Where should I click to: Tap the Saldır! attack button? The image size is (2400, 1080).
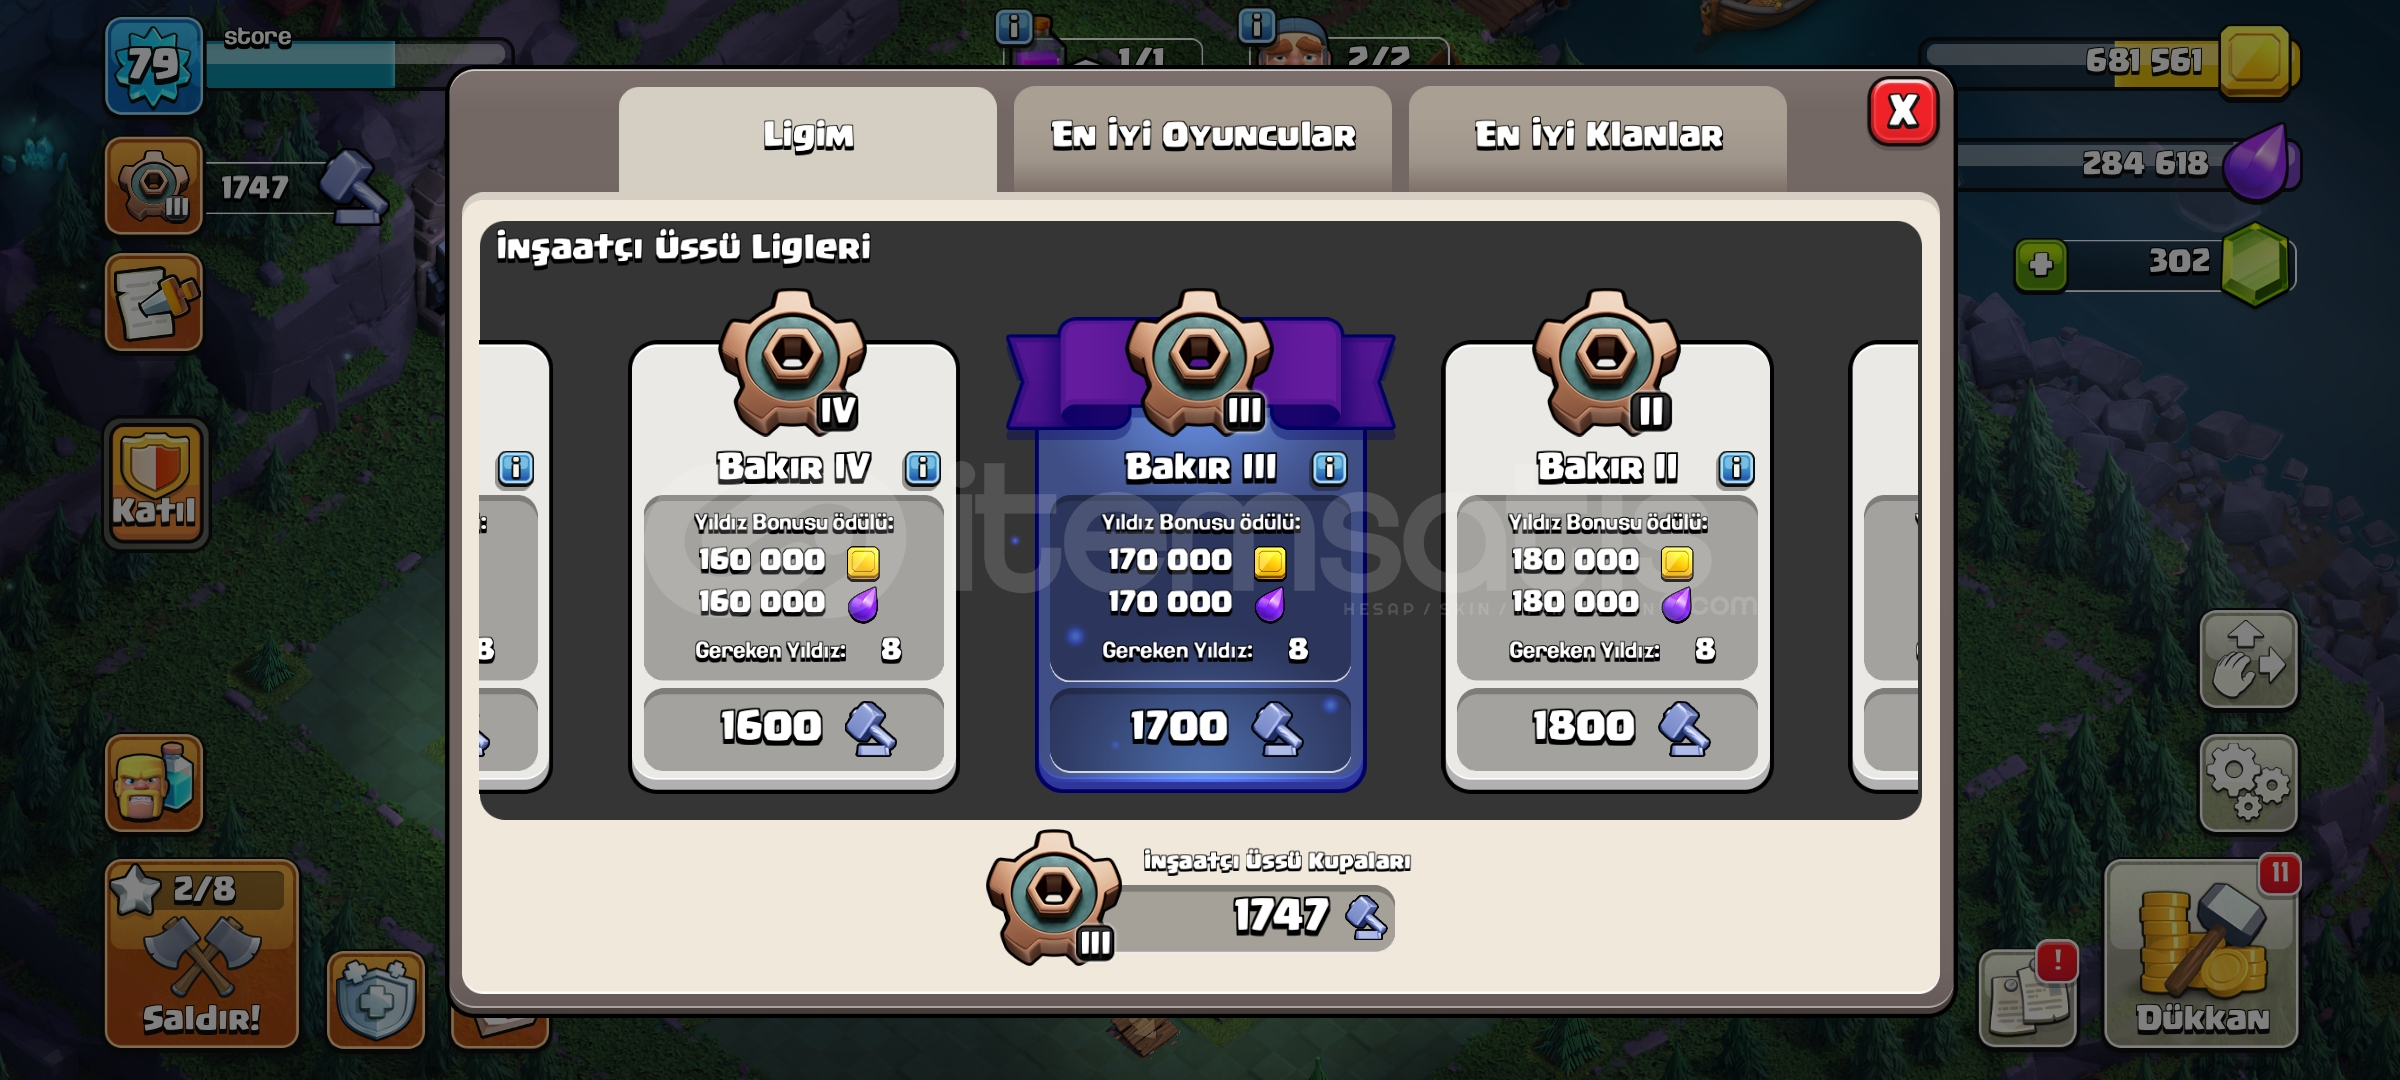click(202, 954)
